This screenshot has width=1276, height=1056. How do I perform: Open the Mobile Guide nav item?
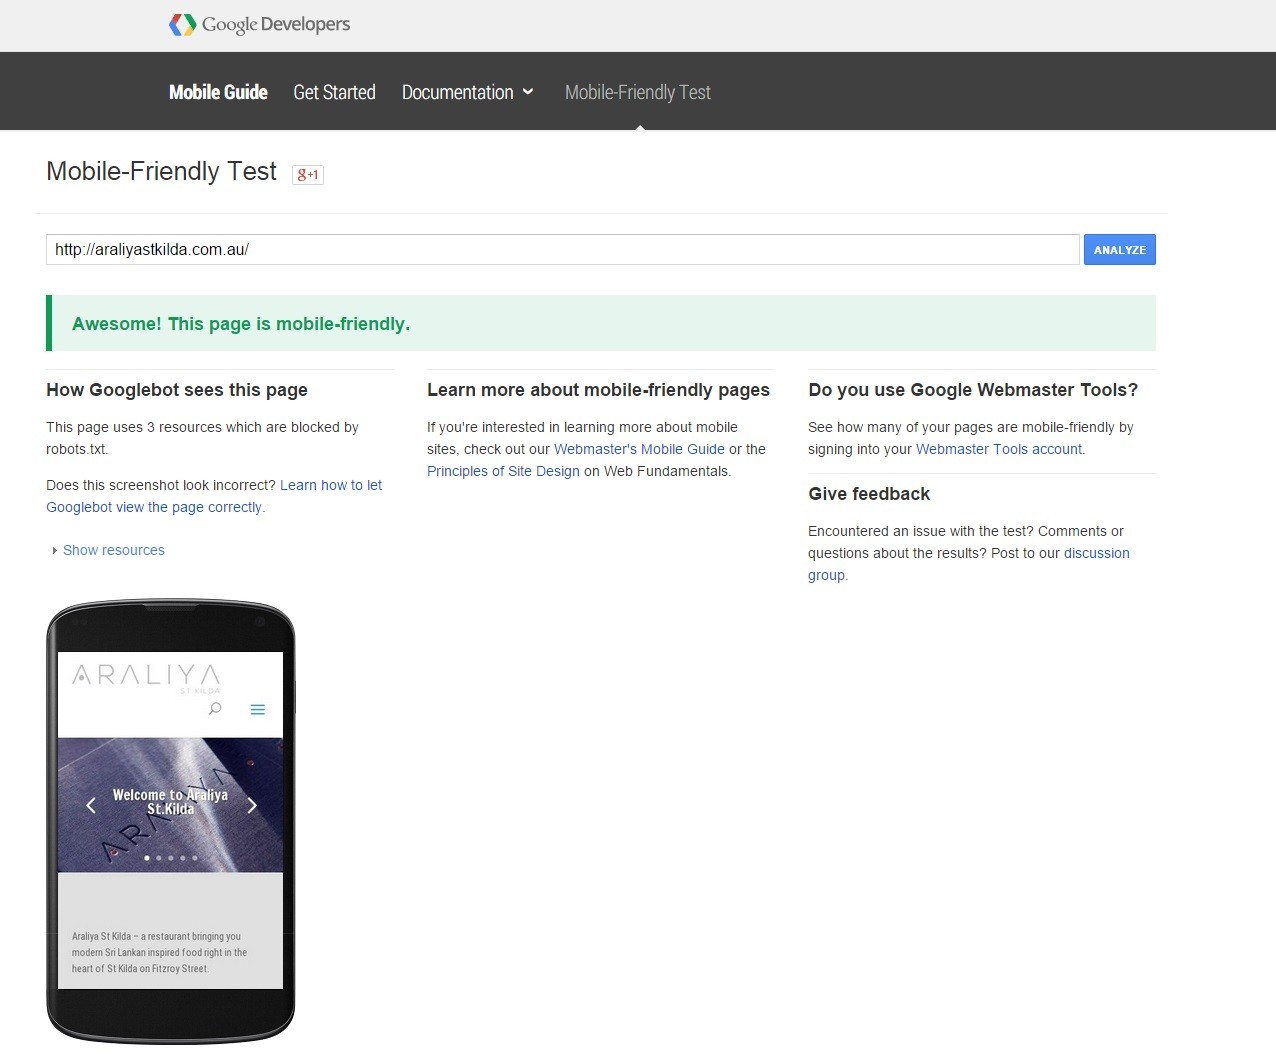218,92
